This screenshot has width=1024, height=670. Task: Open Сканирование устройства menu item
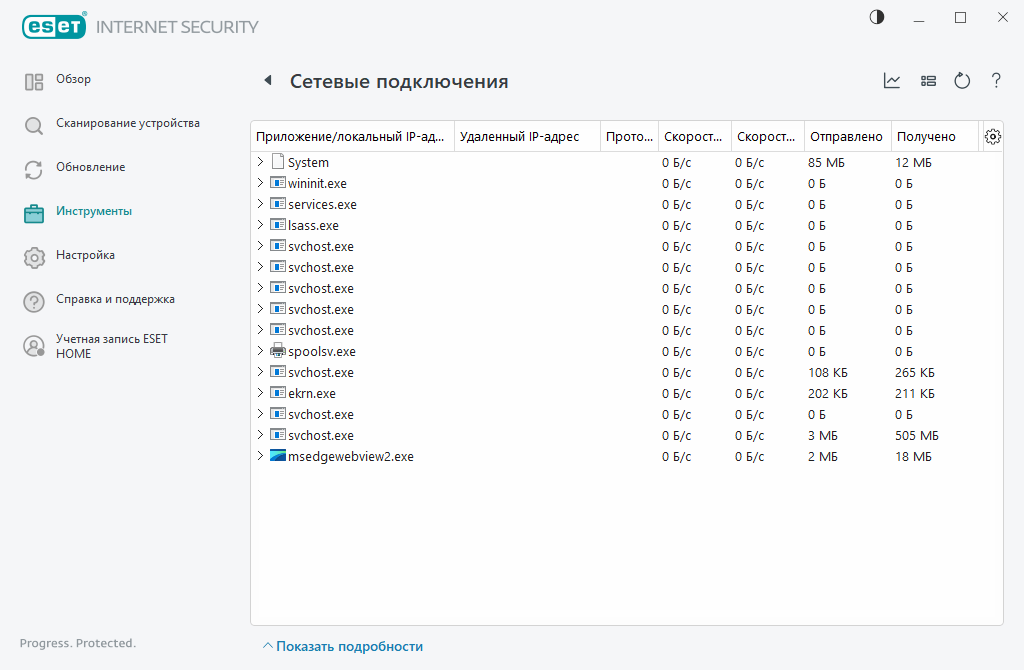pos(128,123)
